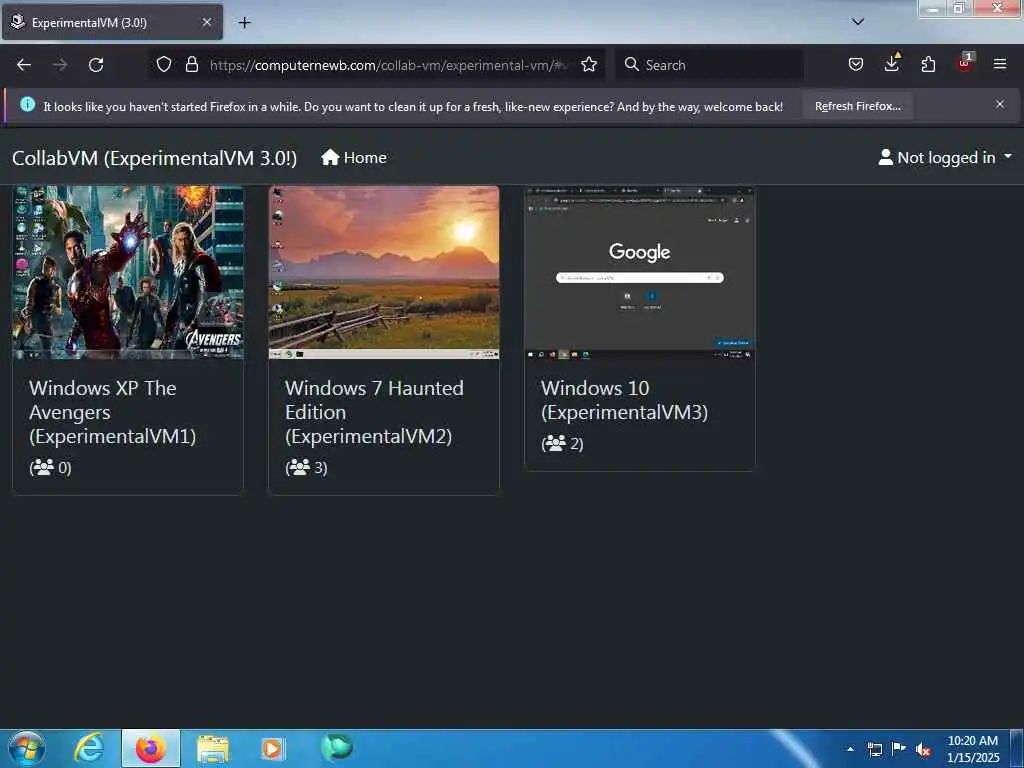Click the uBlock extension icon with badge

[965, 63]
